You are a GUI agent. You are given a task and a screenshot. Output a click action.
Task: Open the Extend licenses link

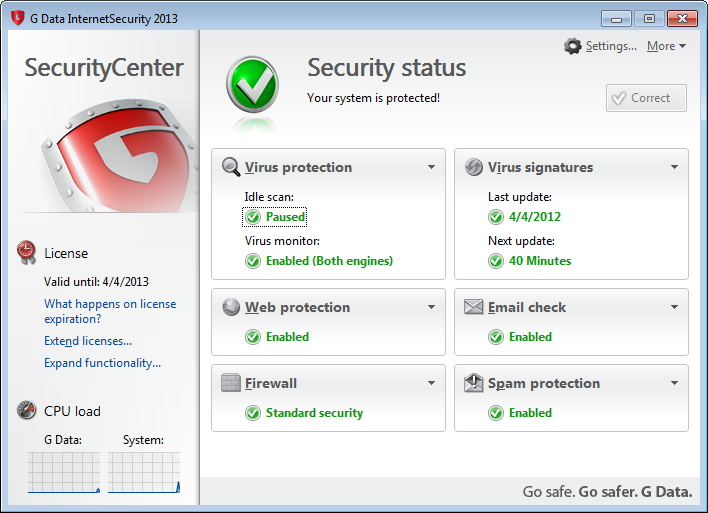coord(88,341)
